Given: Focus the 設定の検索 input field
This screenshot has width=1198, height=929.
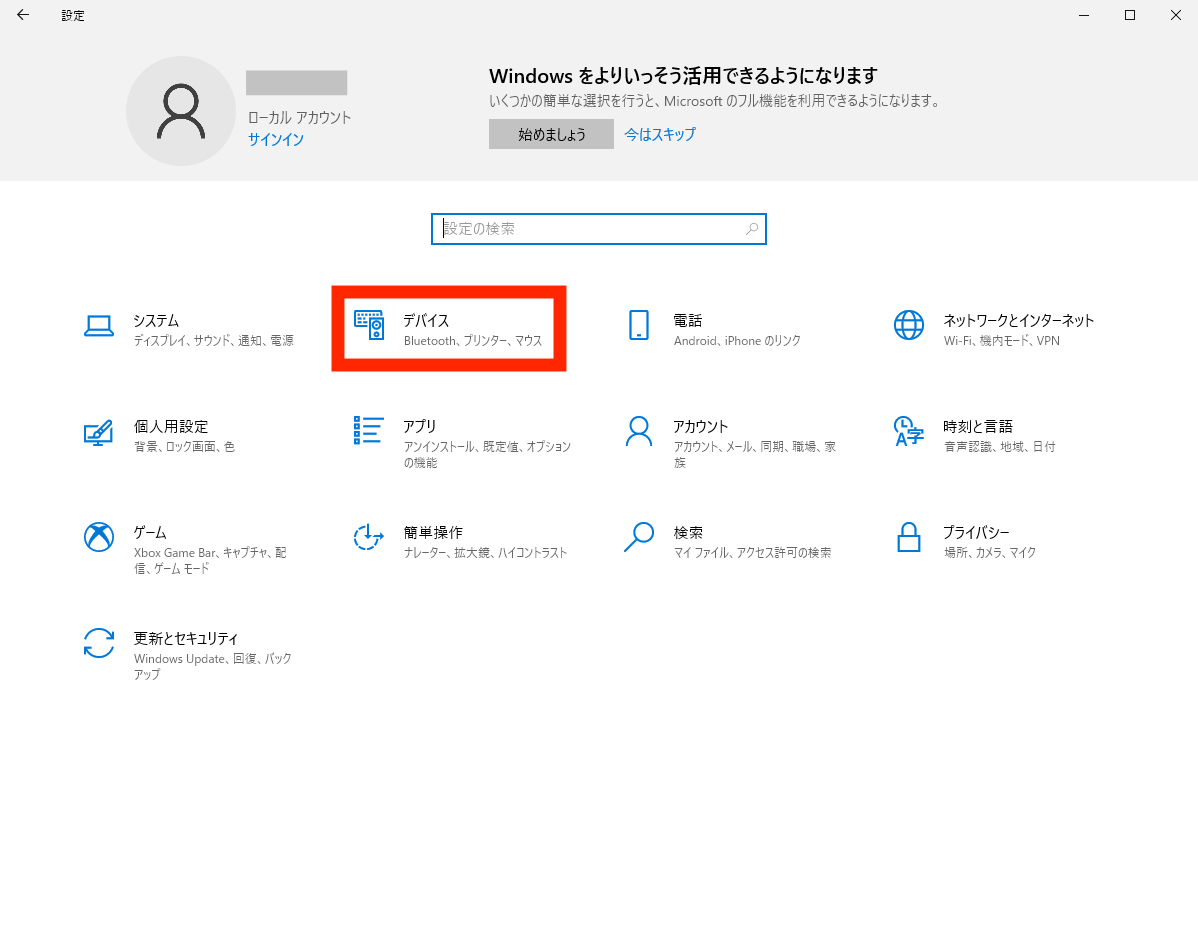Looking at the screenshot, I should [x=598, y=228].
